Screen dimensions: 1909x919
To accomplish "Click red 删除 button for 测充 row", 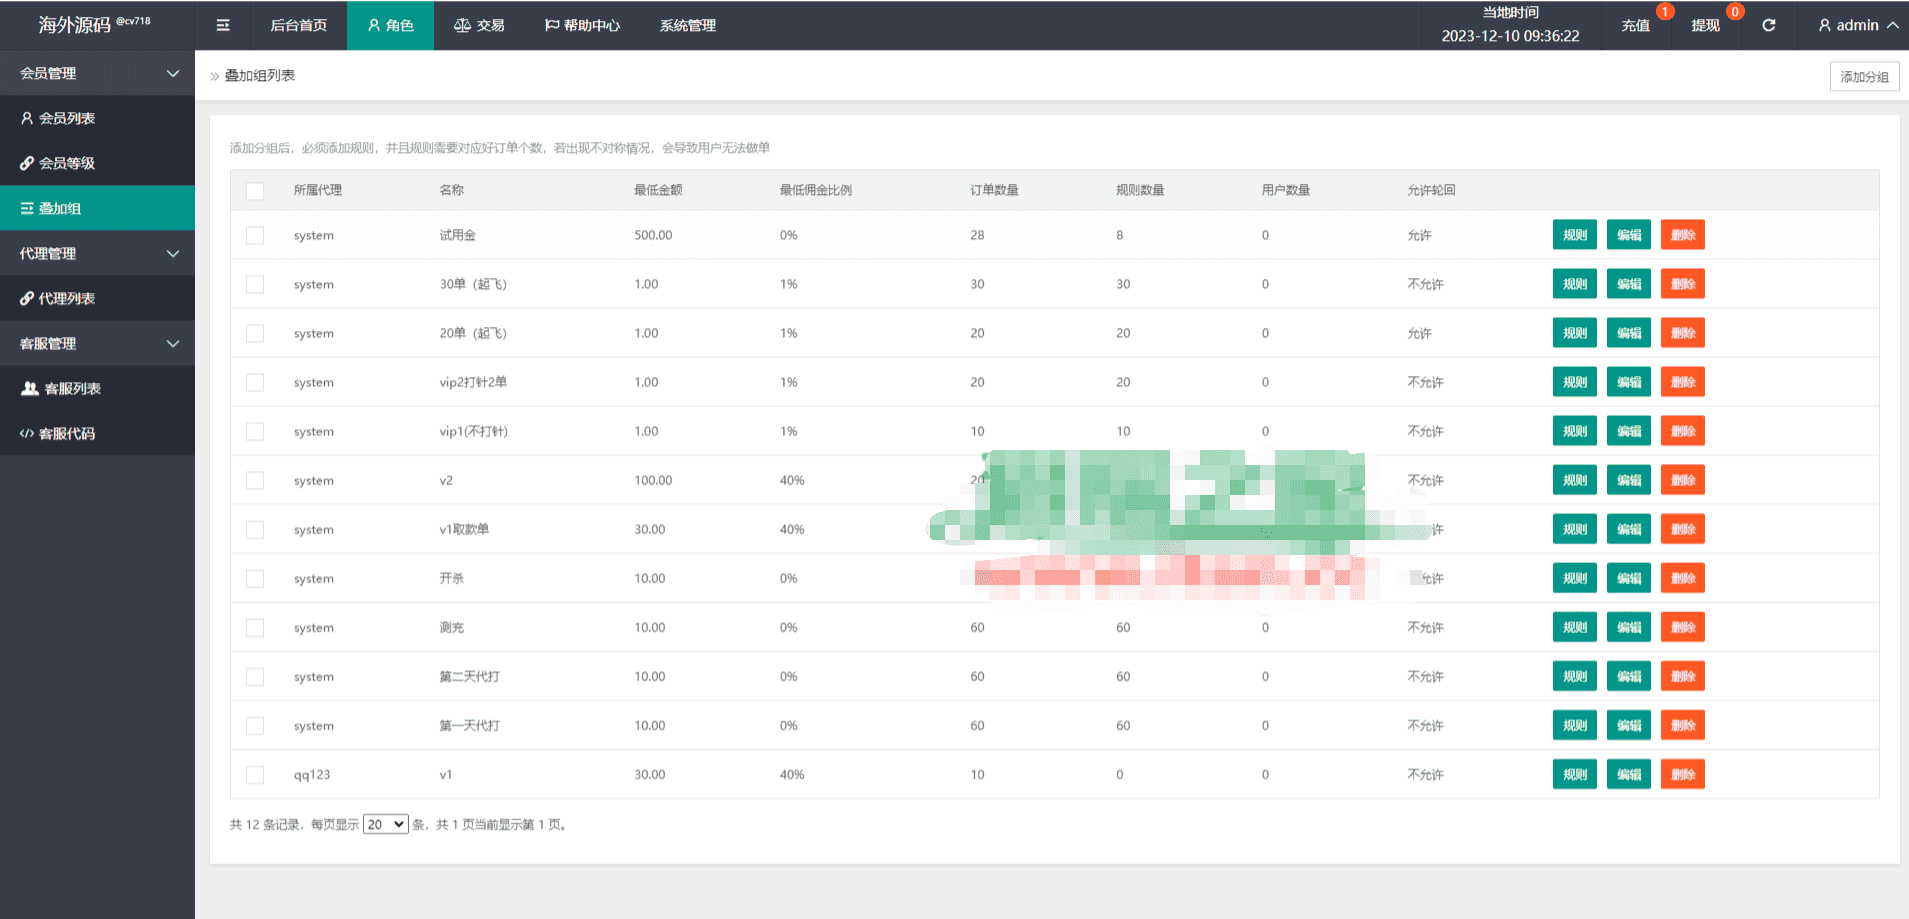I will click(1682, 627).
